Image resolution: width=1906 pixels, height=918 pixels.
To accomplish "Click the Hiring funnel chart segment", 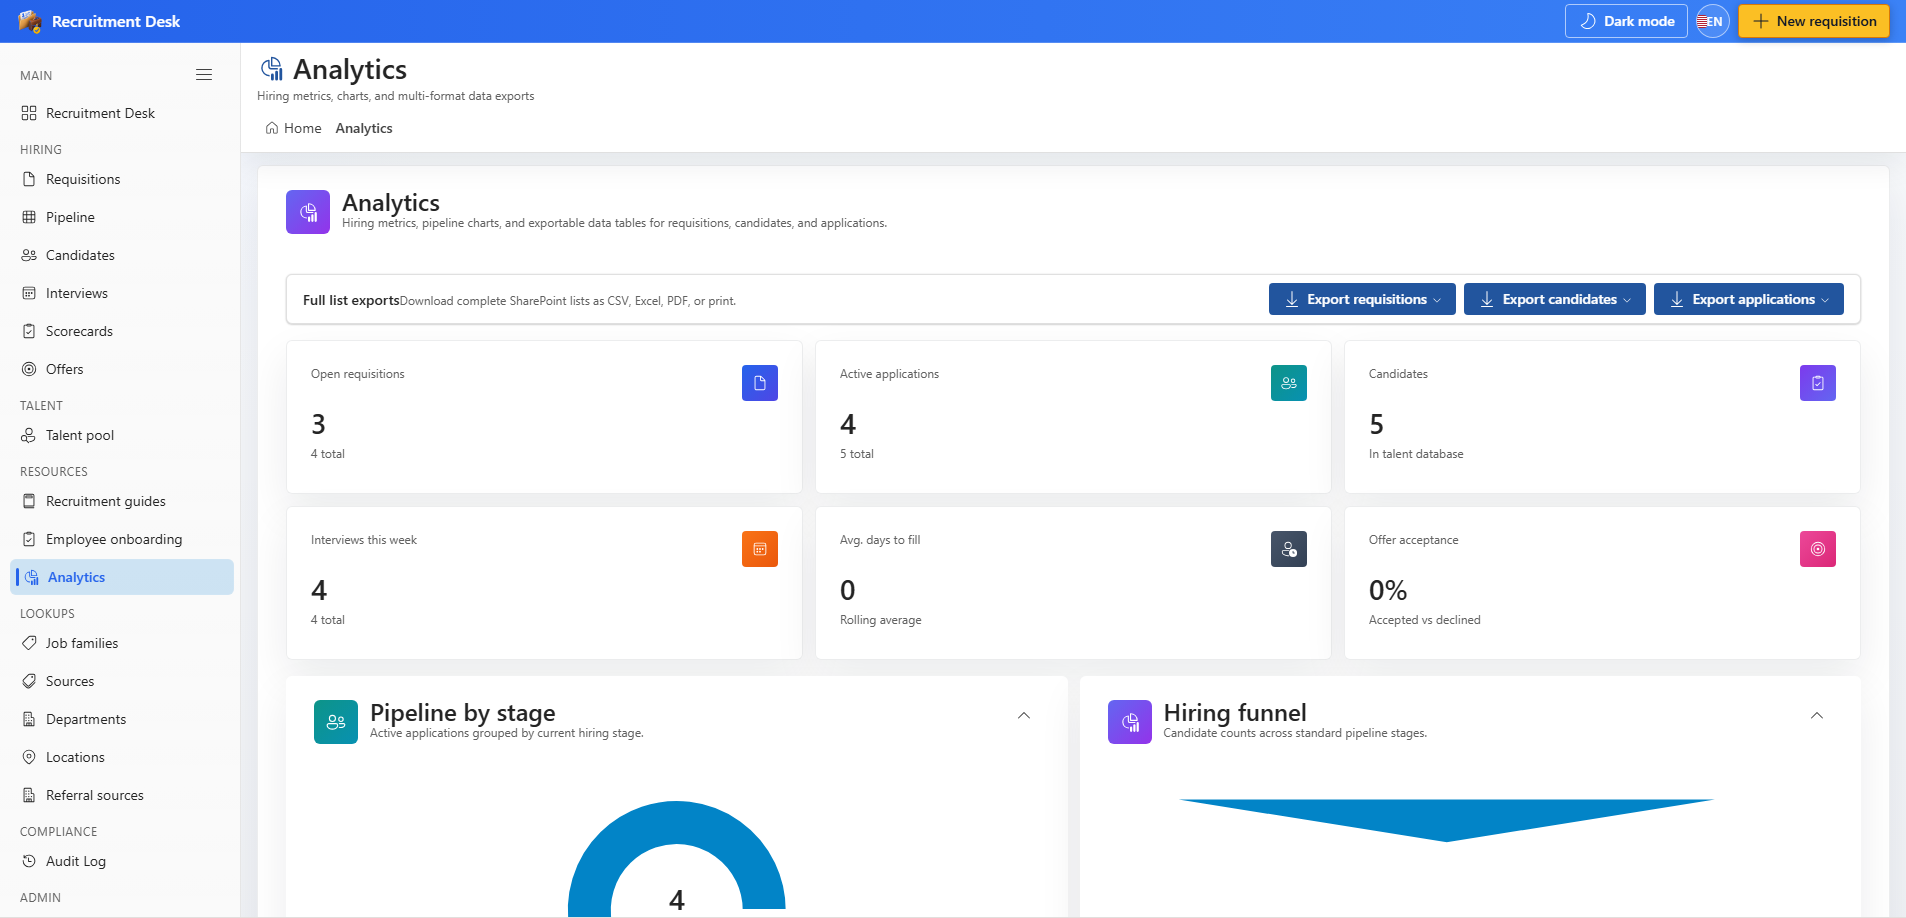I will (1446, 819).
